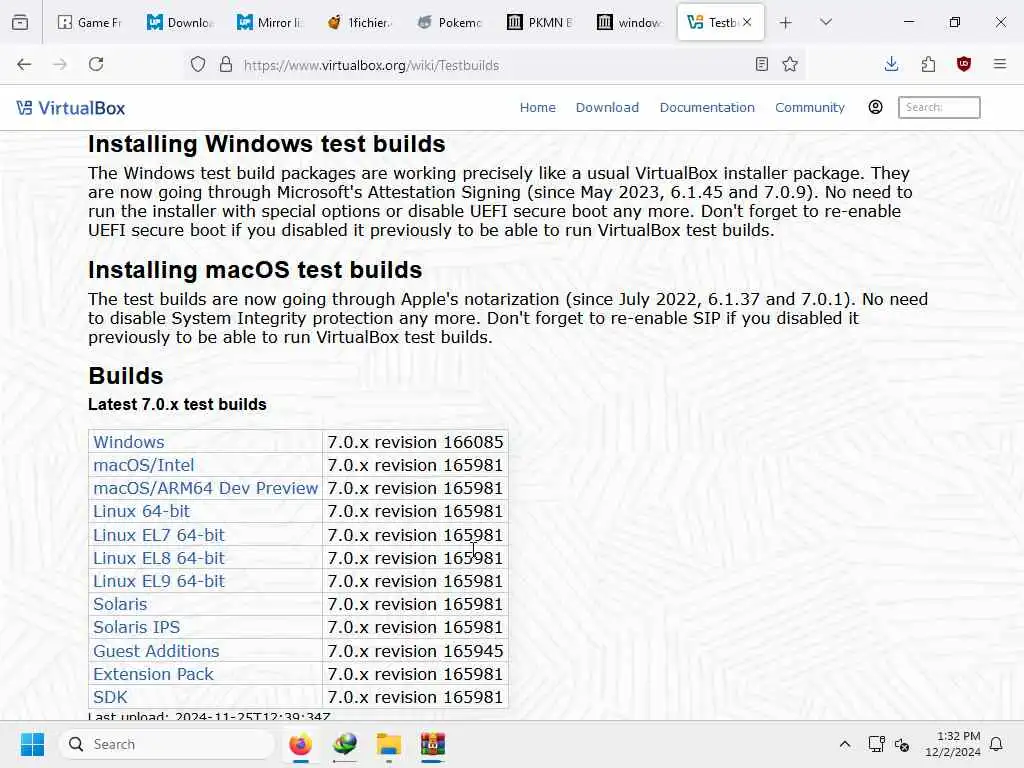This screenshot has width=1024, height=768.
Task: Expand the list all tabs chevron
Action: coord(826,22)
